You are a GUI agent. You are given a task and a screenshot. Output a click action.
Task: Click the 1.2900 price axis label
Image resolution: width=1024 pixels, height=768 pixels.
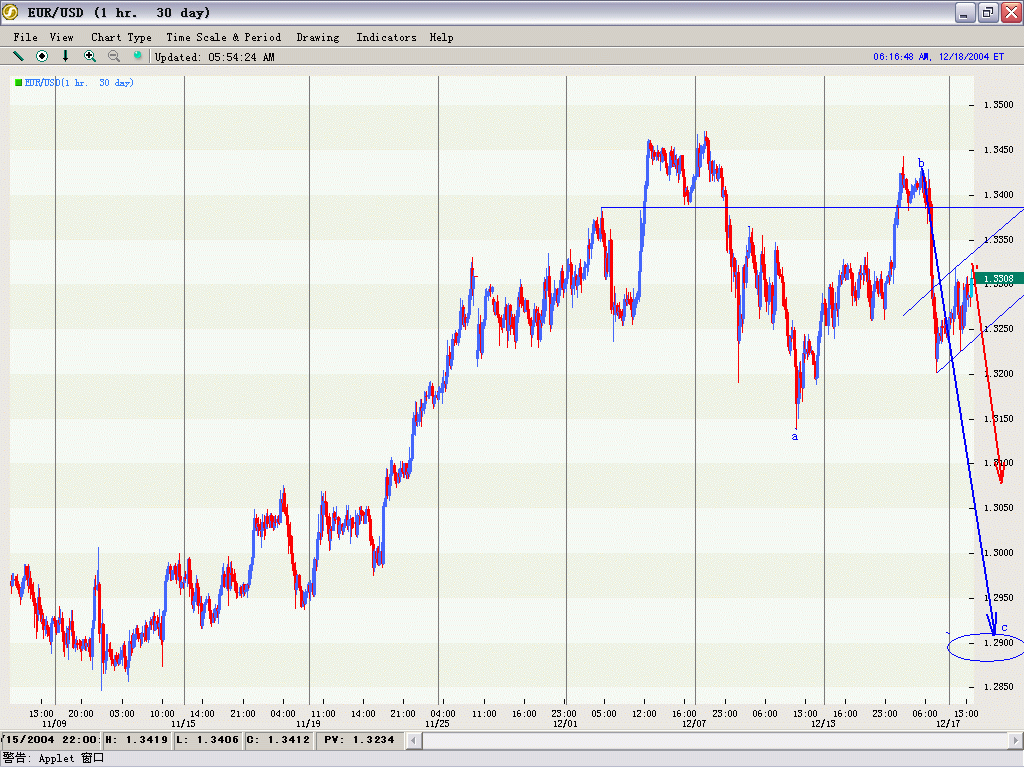tap(999, 643)
